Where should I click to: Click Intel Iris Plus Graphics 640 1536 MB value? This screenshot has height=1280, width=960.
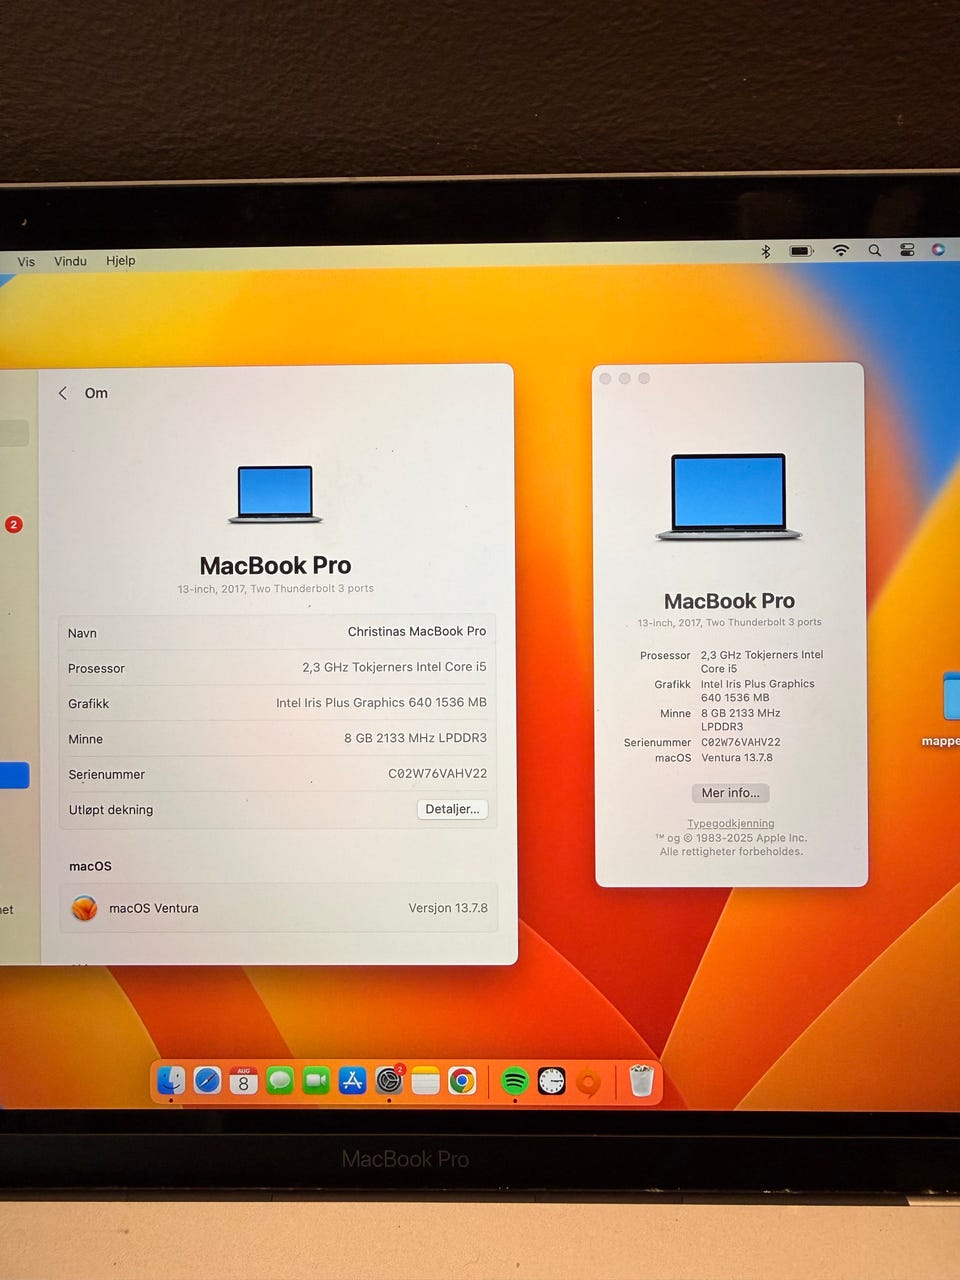(381, 703)
